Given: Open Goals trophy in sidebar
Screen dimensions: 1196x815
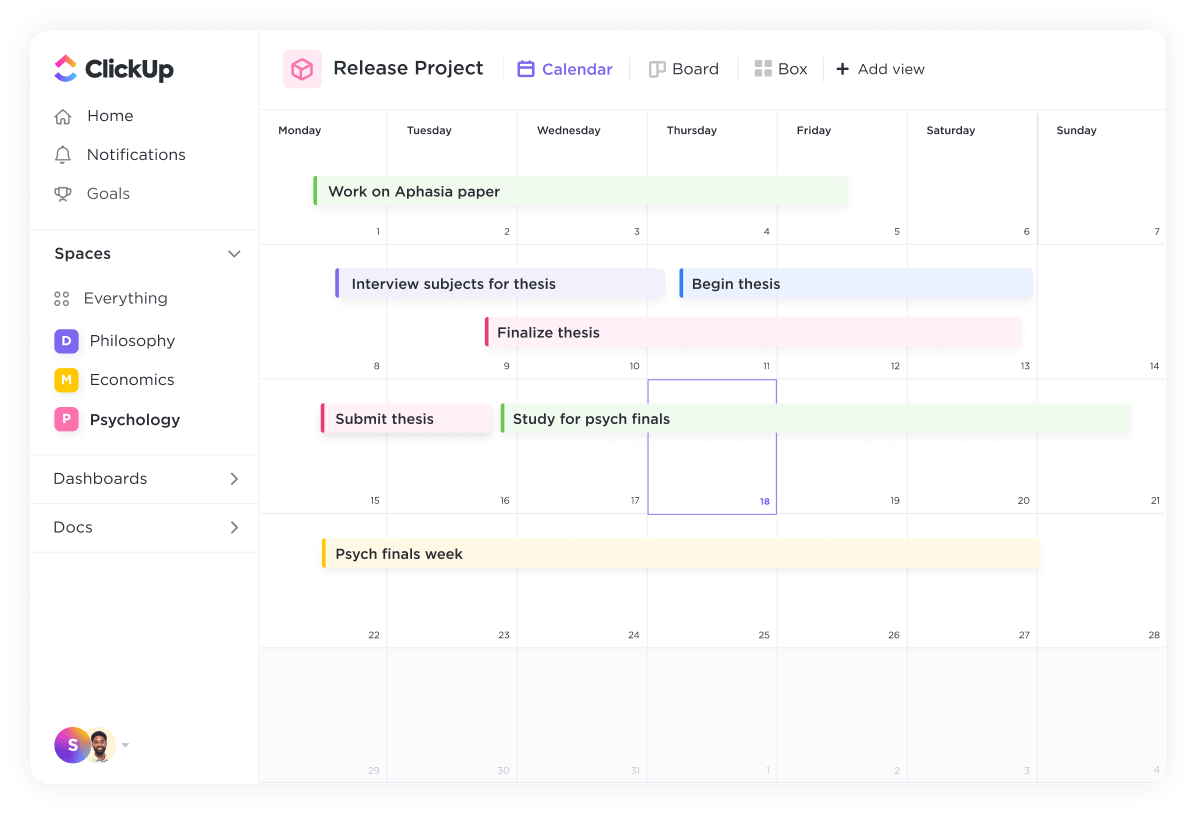Looking at the screenshot, I should 63,194.
